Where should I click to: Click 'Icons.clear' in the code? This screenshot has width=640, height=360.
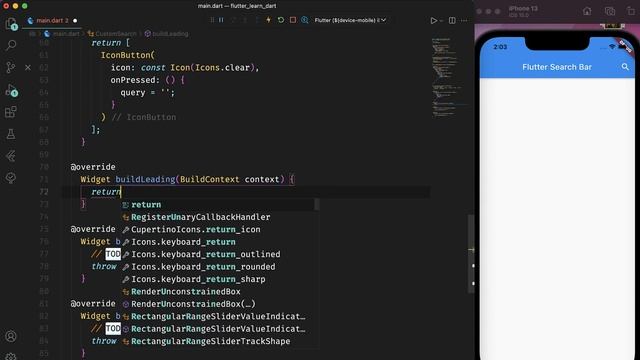coord(222,67)
